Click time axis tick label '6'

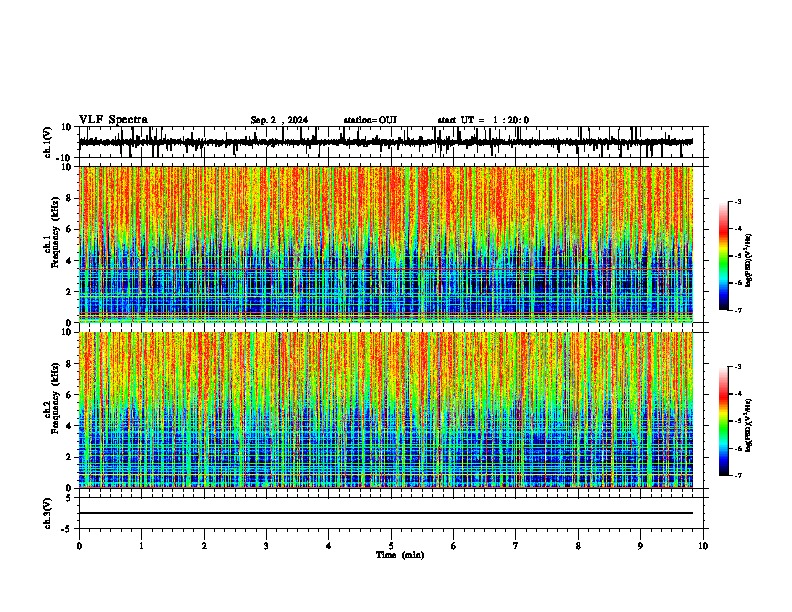454,546
